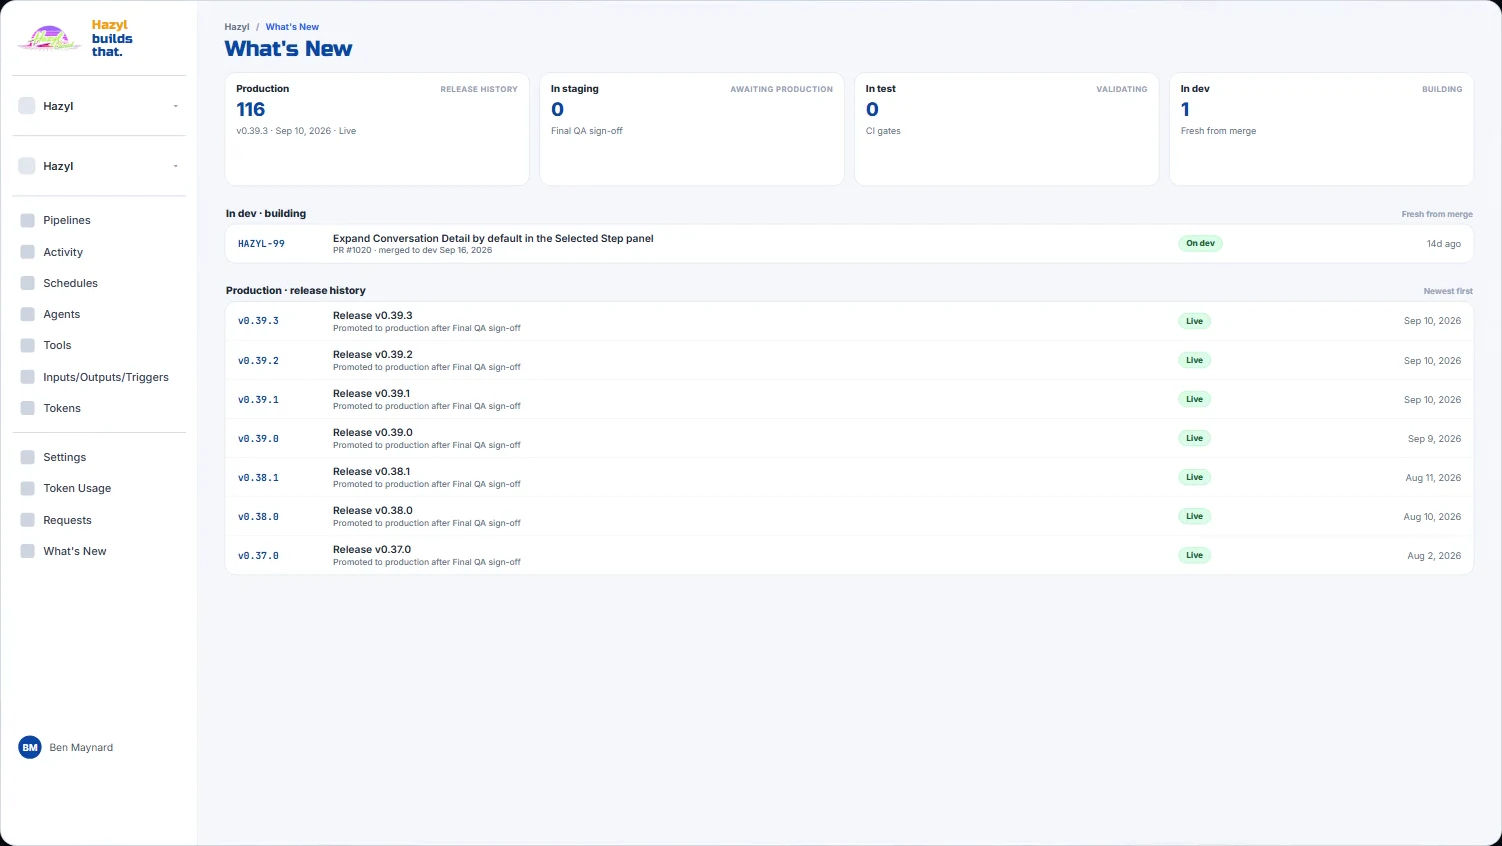Click the Expand Conversation Detail item title

click(493, 238)
